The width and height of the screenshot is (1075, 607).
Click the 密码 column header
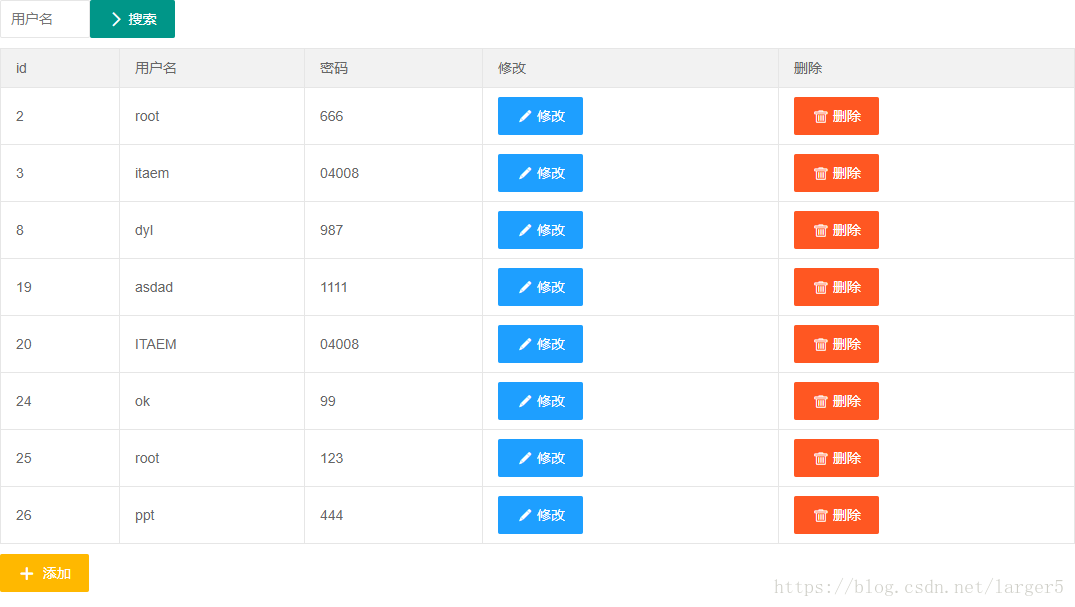click(394, 68)
